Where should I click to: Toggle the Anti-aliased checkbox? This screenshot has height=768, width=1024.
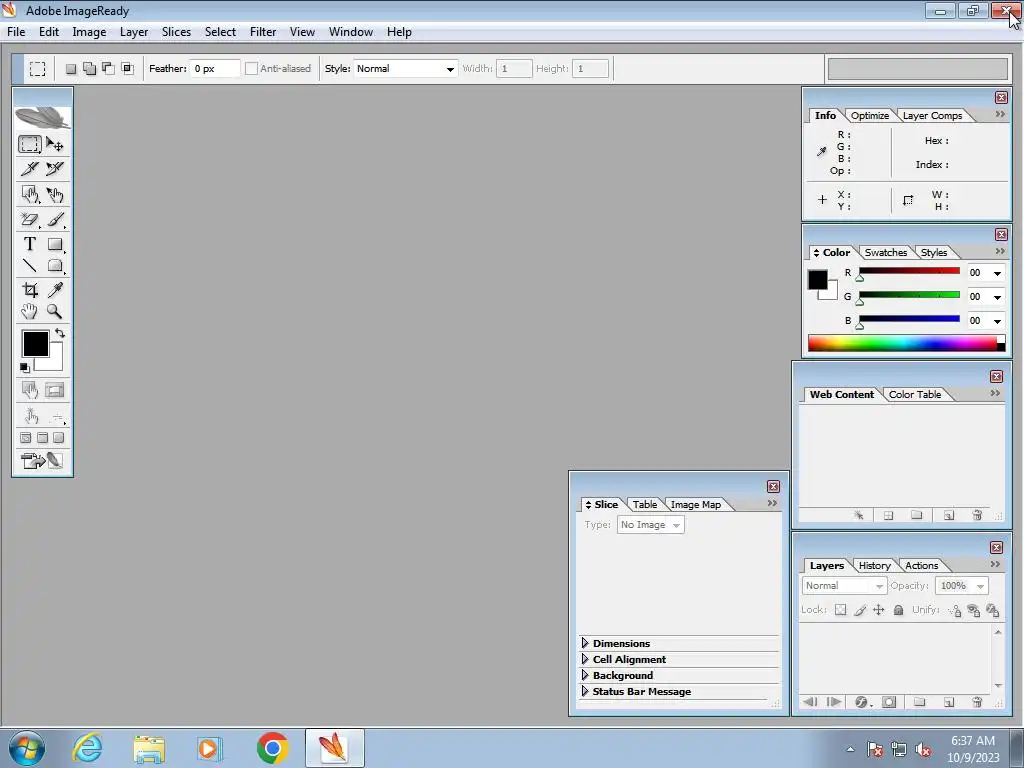[x=251, y=69]
